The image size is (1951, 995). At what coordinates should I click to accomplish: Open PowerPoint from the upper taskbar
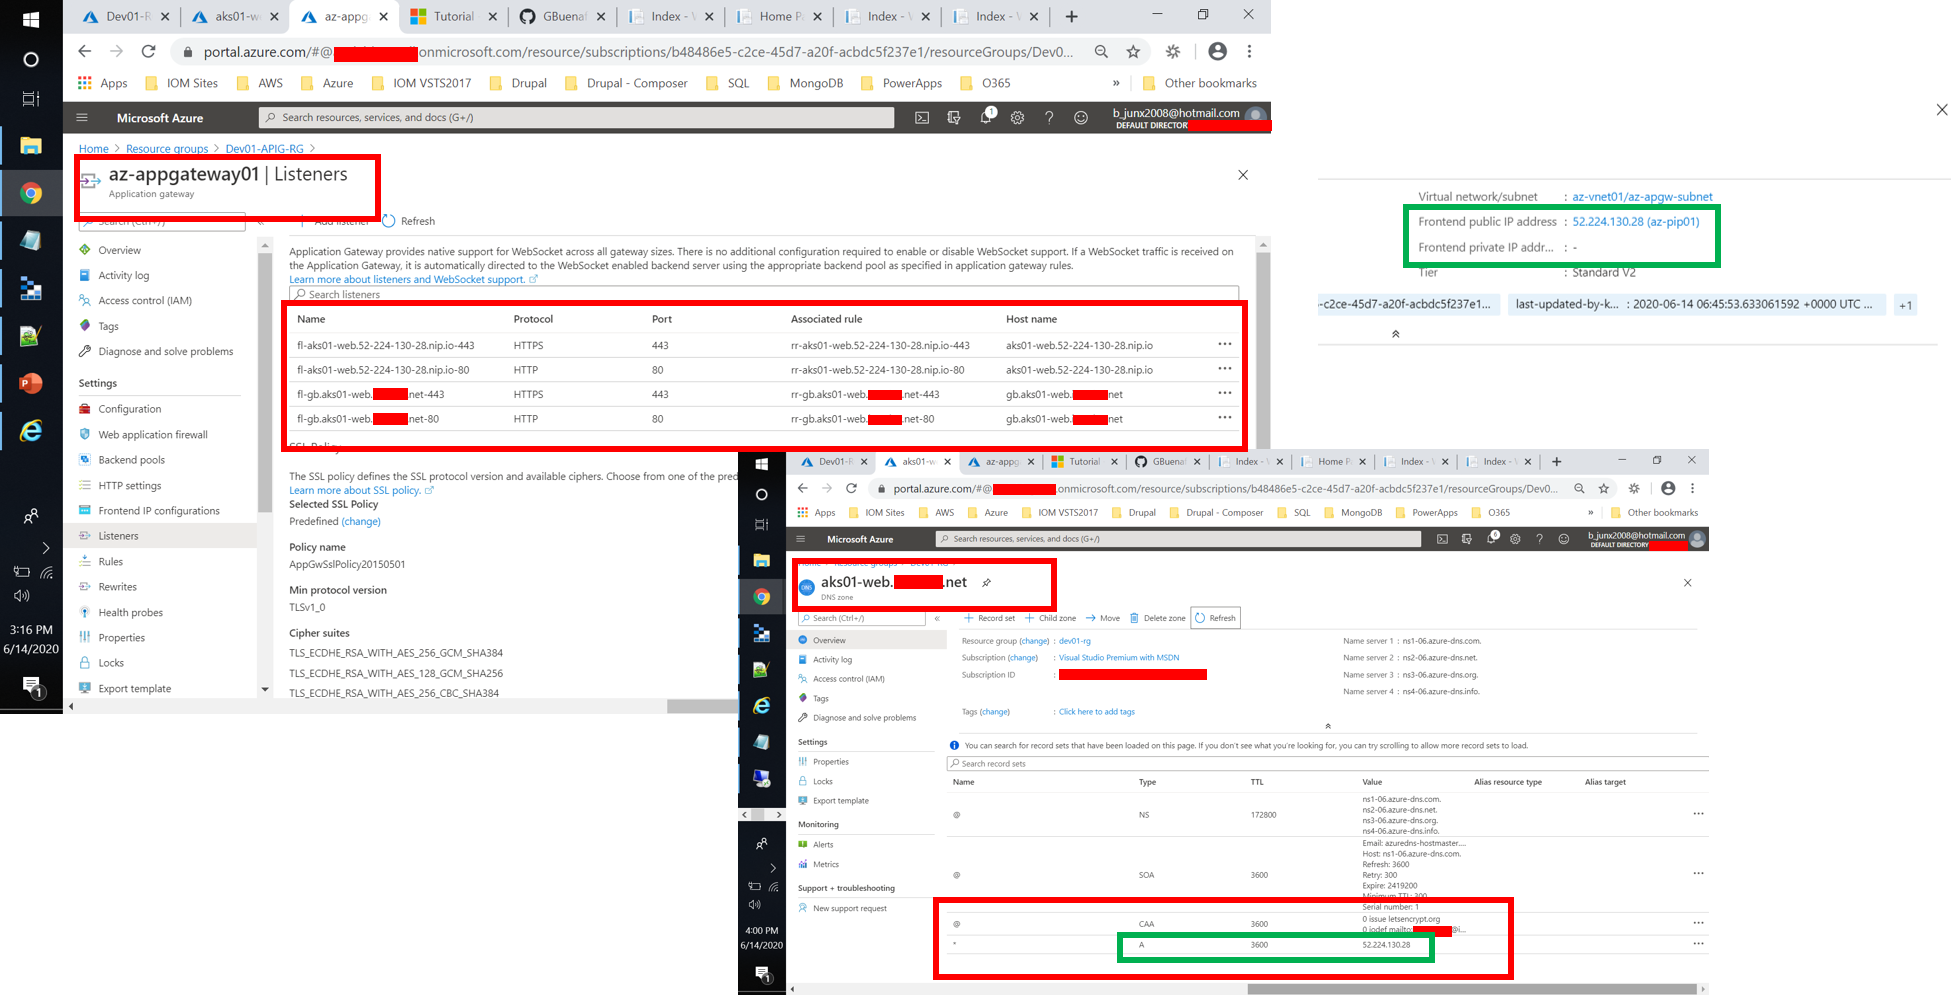click(x=31, y=383)
